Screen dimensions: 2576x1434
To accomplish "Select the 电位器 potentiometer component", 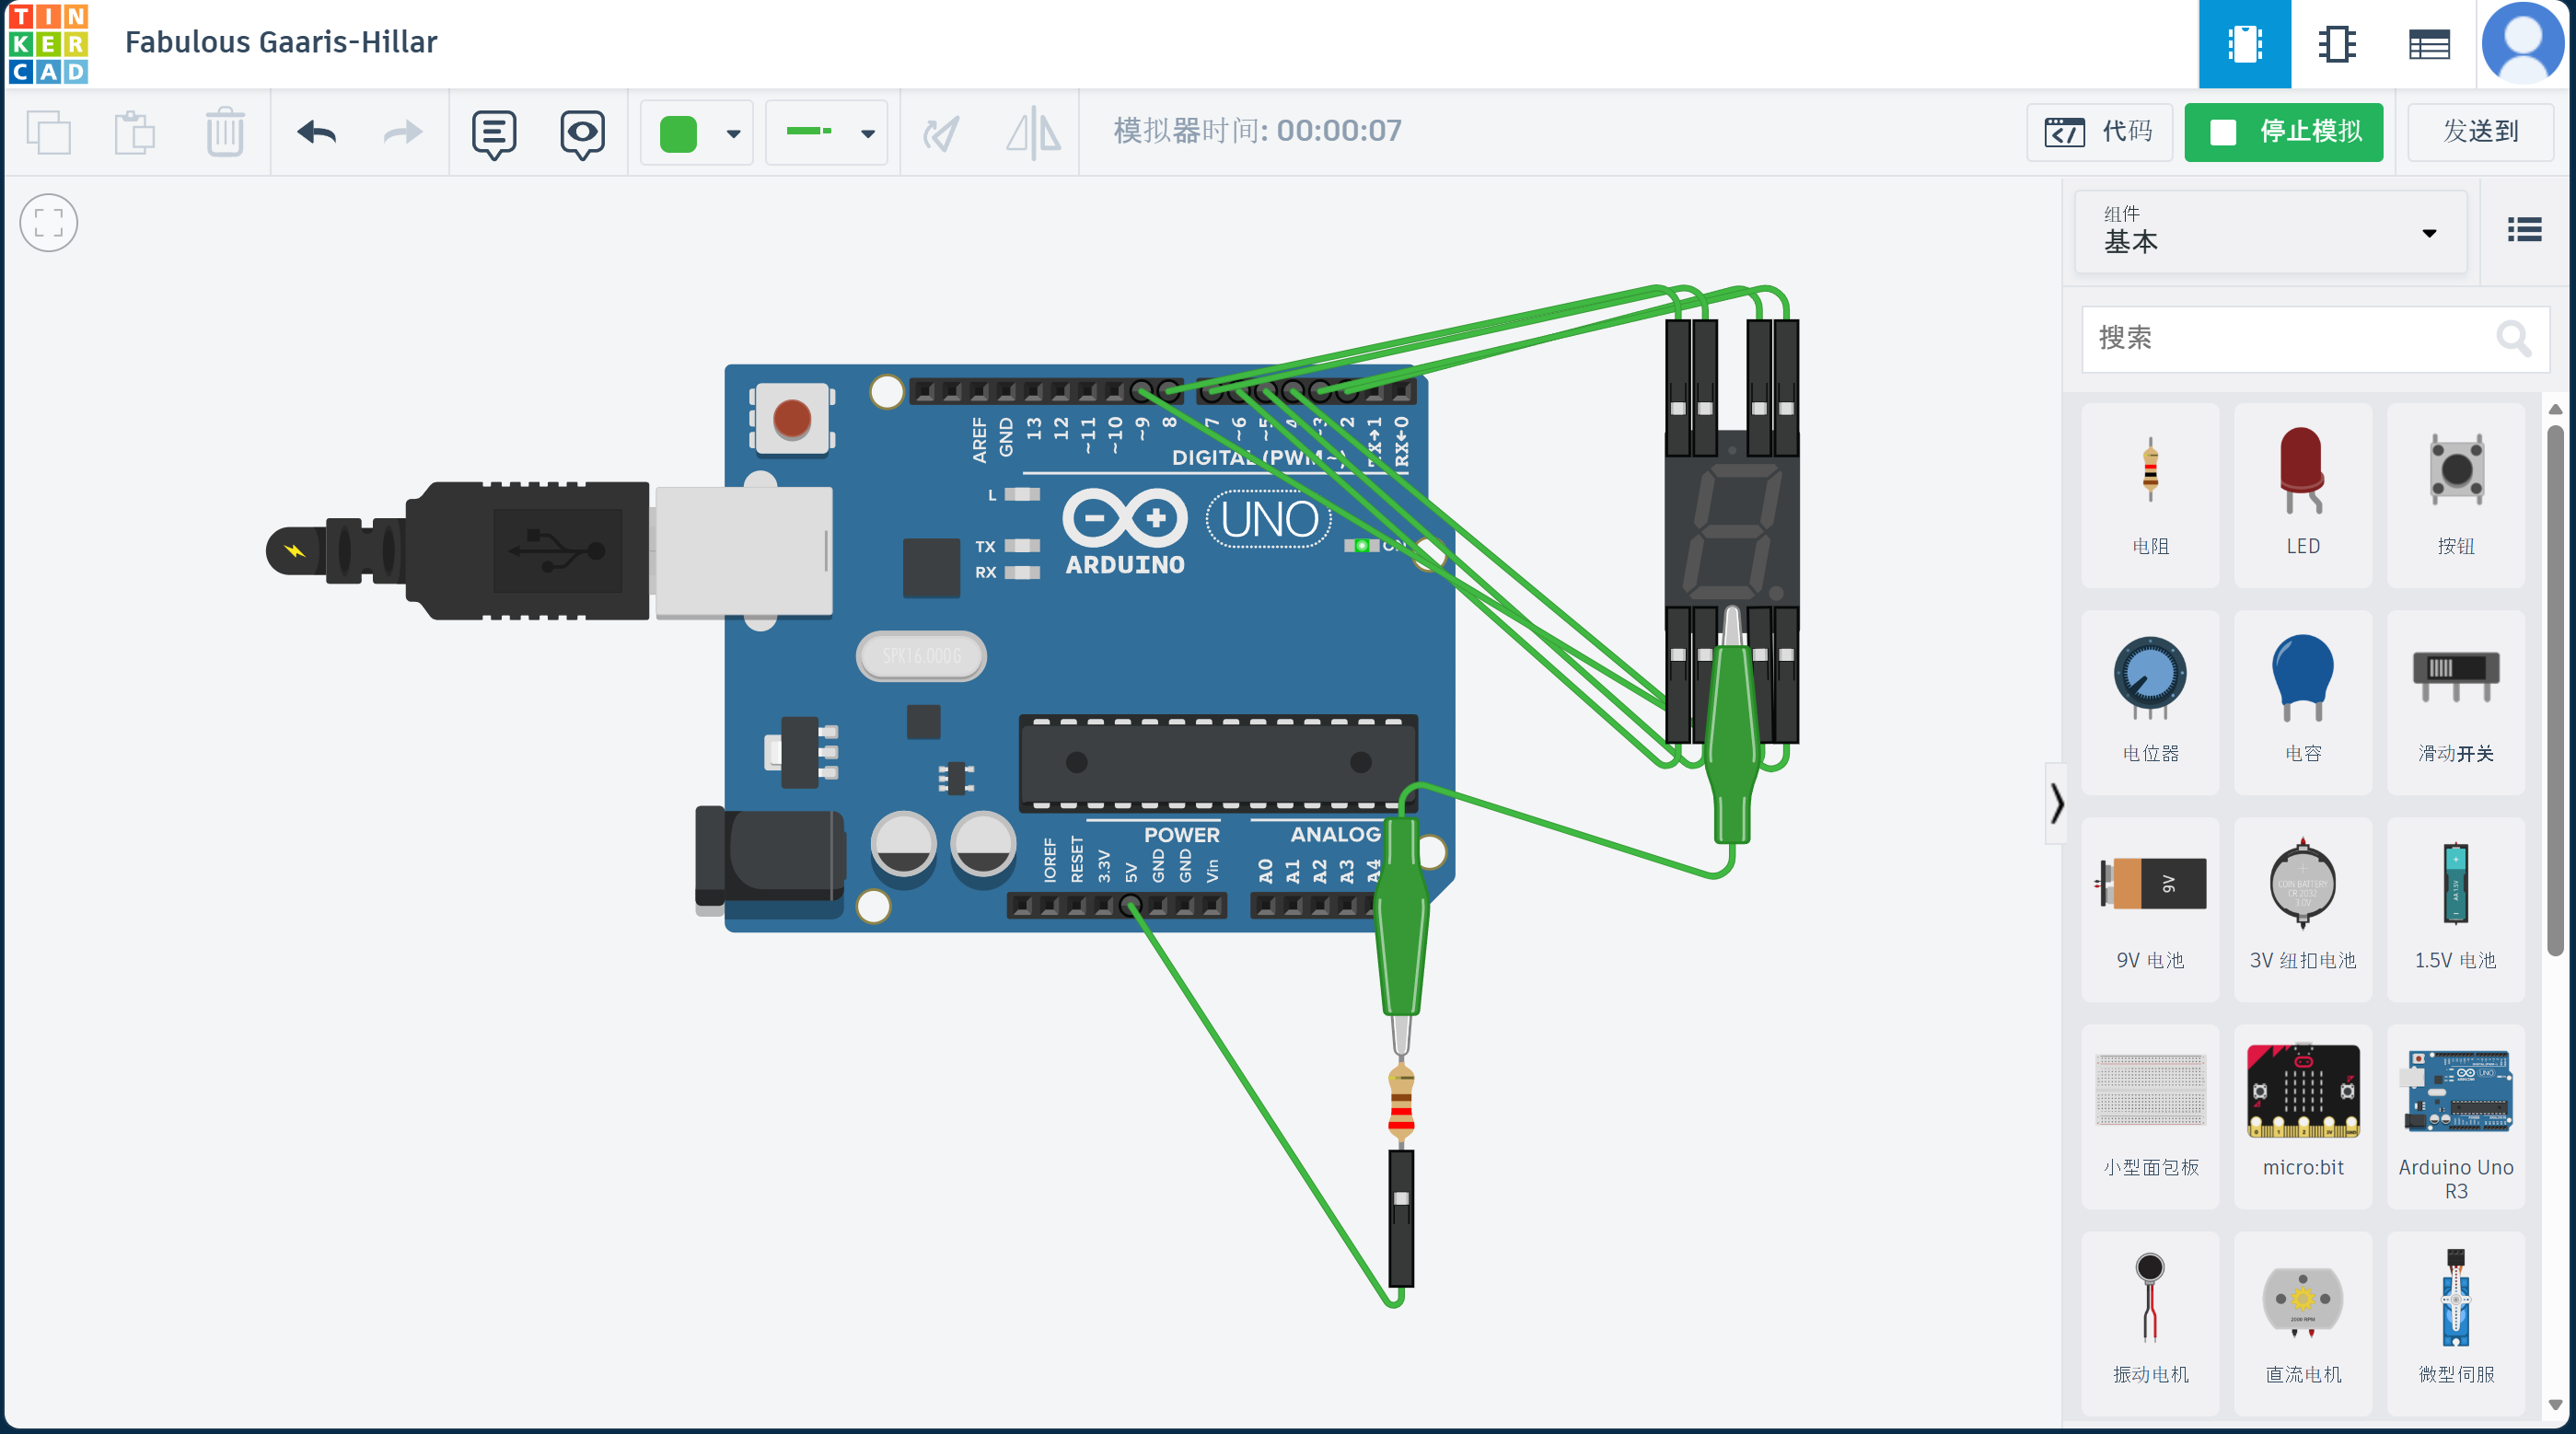I will point(2150,702).
